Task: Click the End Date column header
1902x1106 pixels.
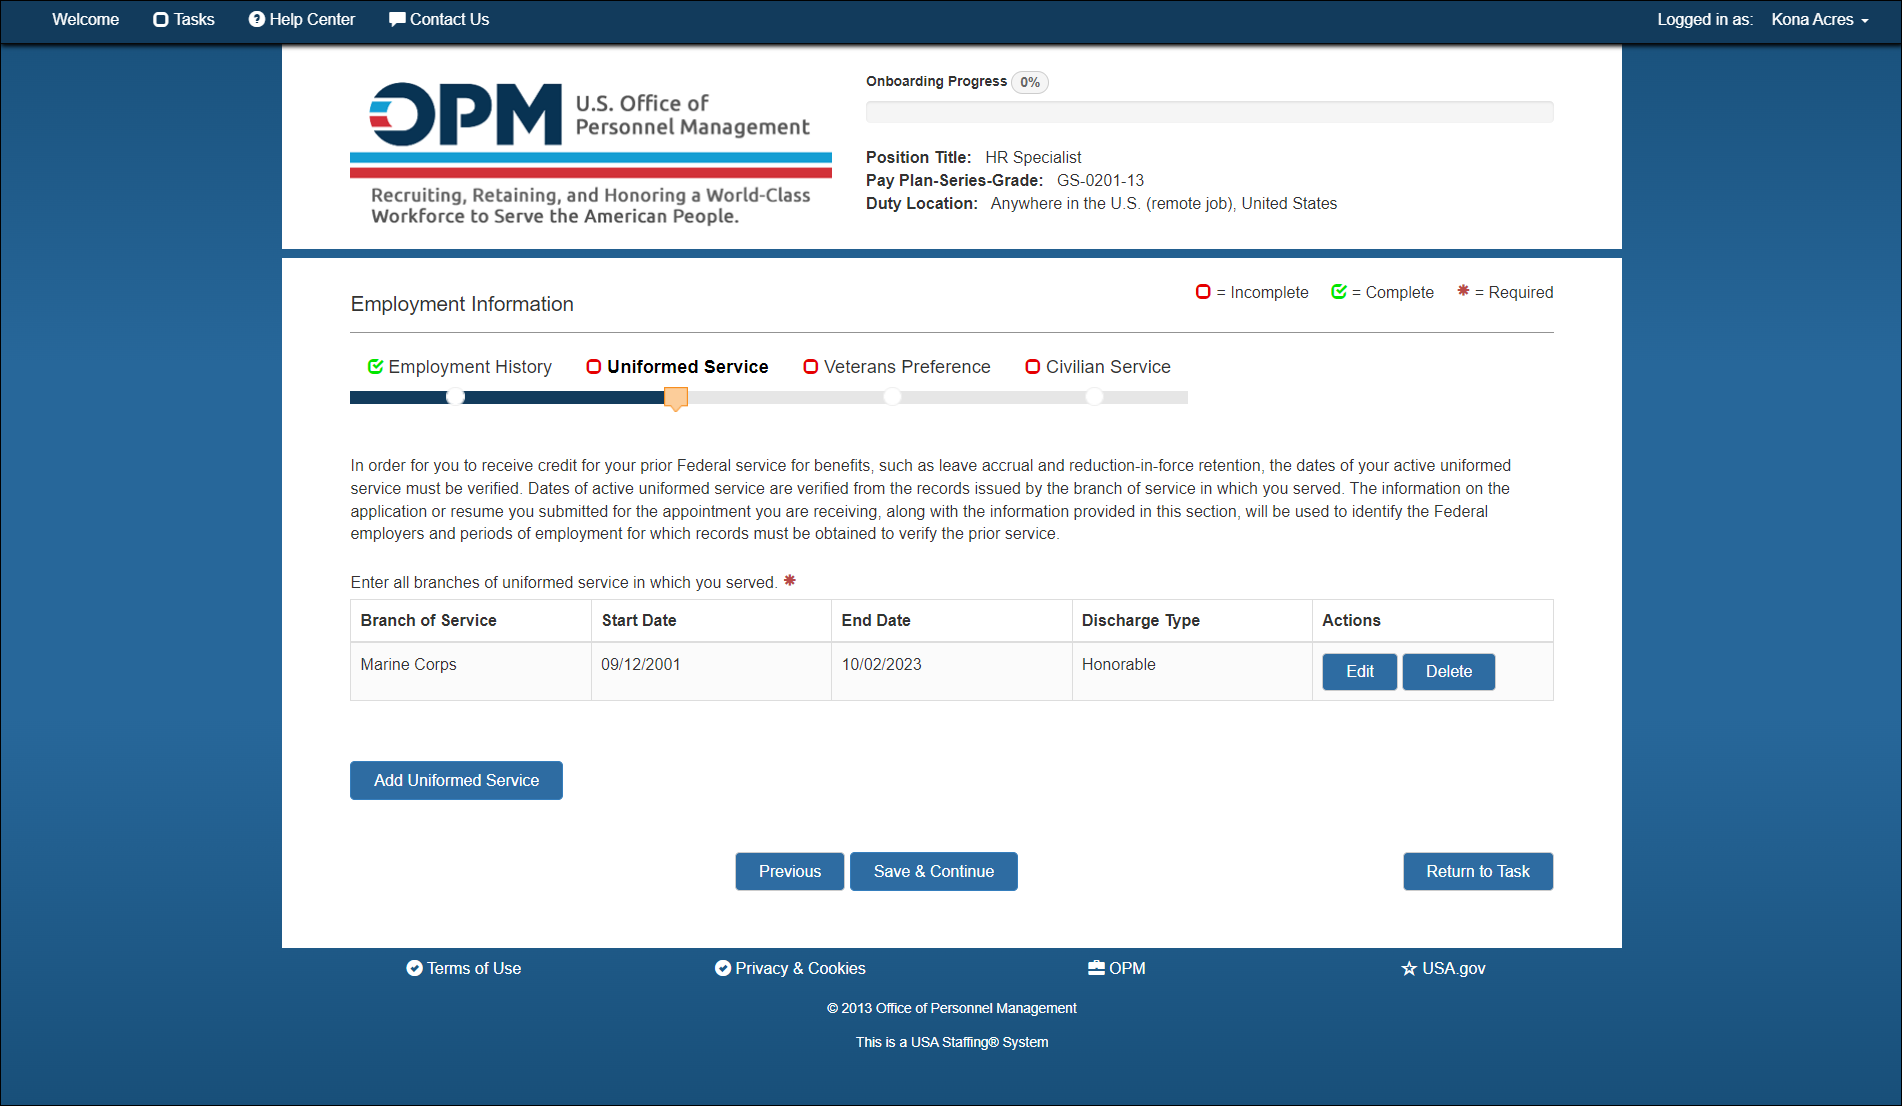Action: (951, 621)
